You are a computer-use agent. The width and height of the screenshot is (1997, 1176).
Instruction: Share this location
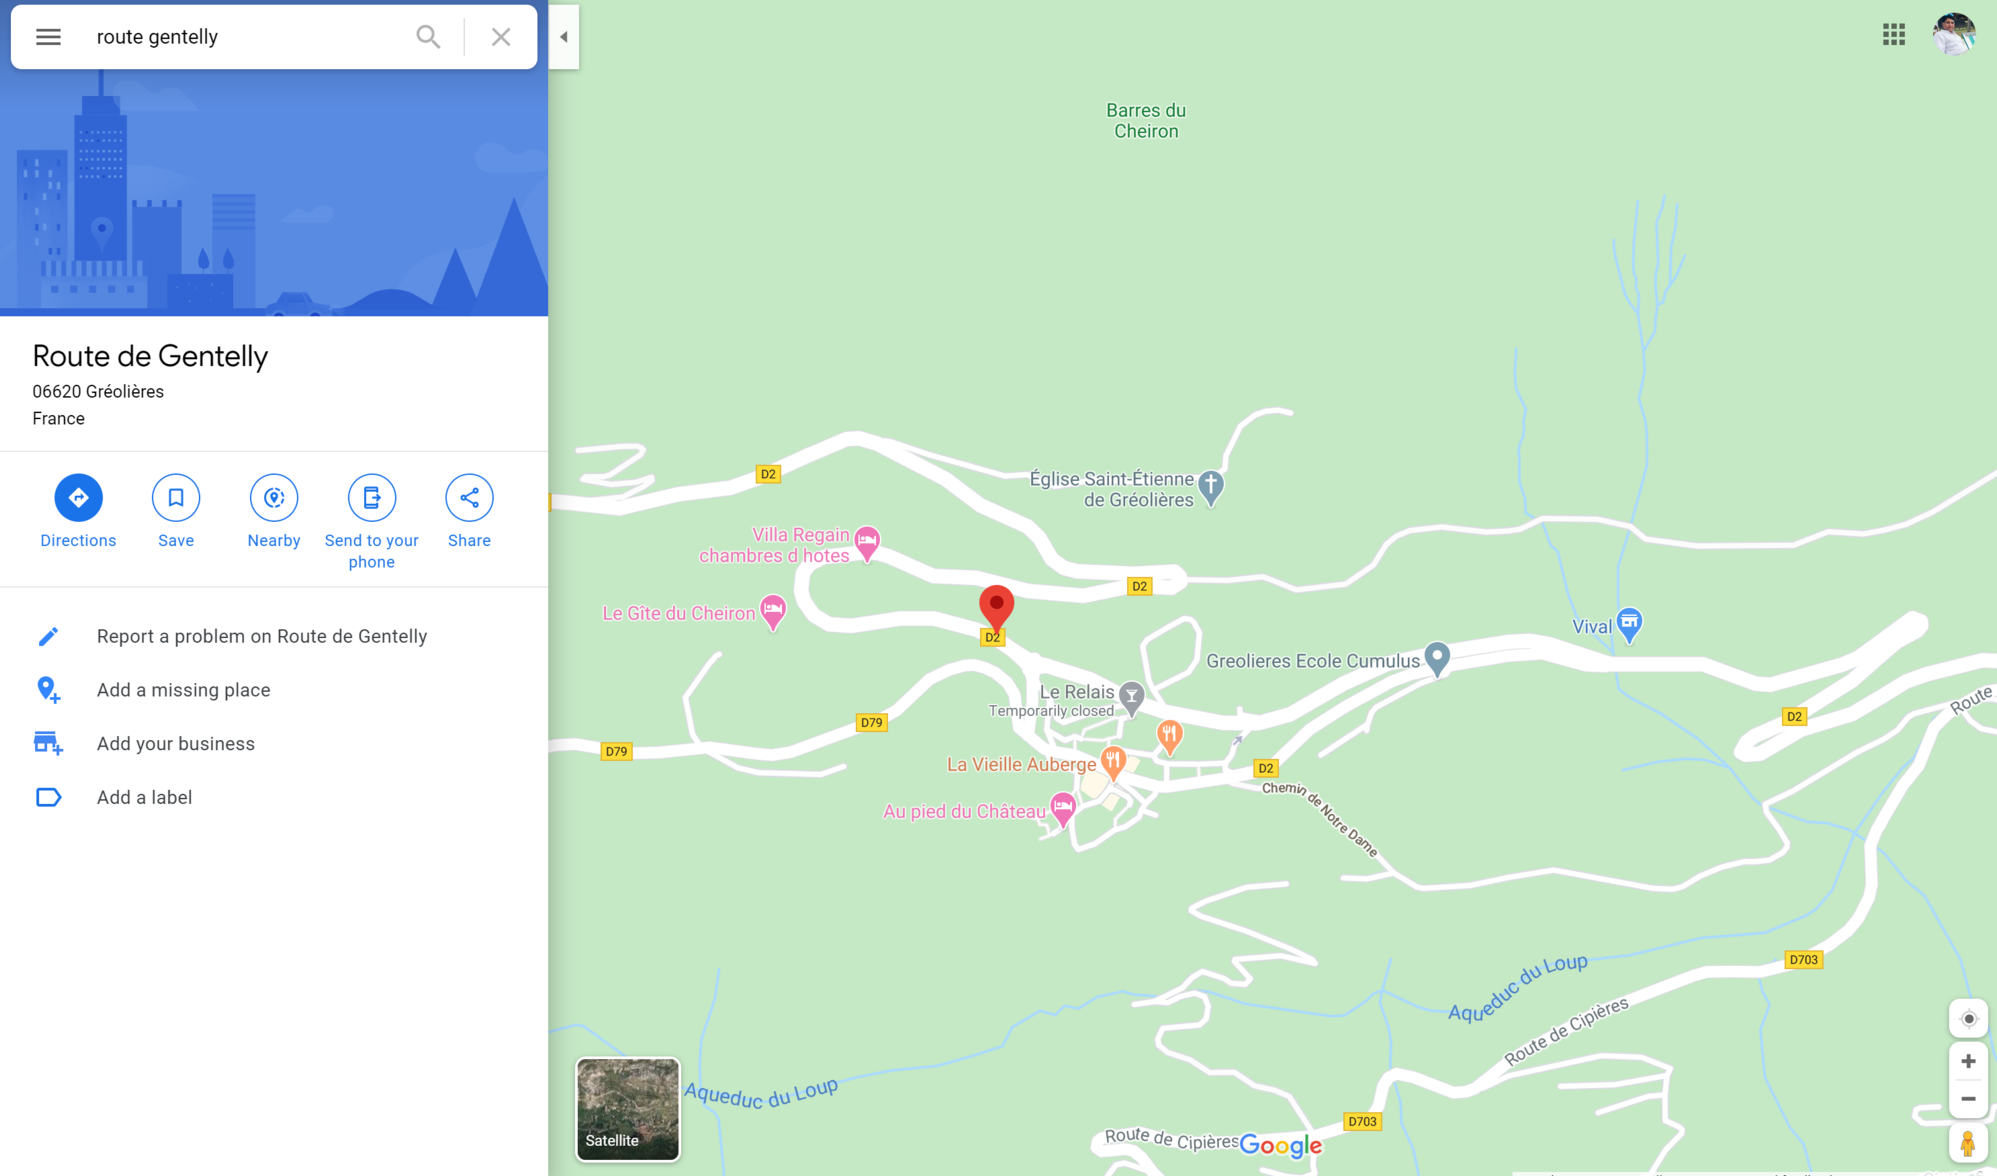[x=469, y=511]
